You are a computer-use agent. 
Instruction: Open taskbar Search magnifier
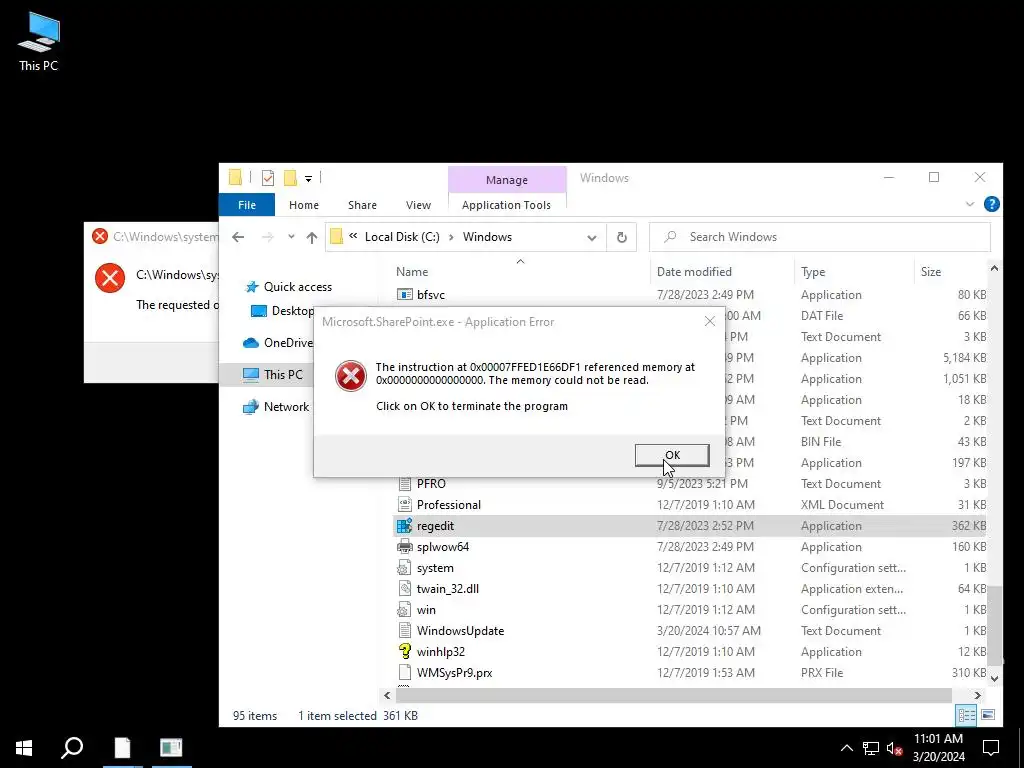pos(72,748)
